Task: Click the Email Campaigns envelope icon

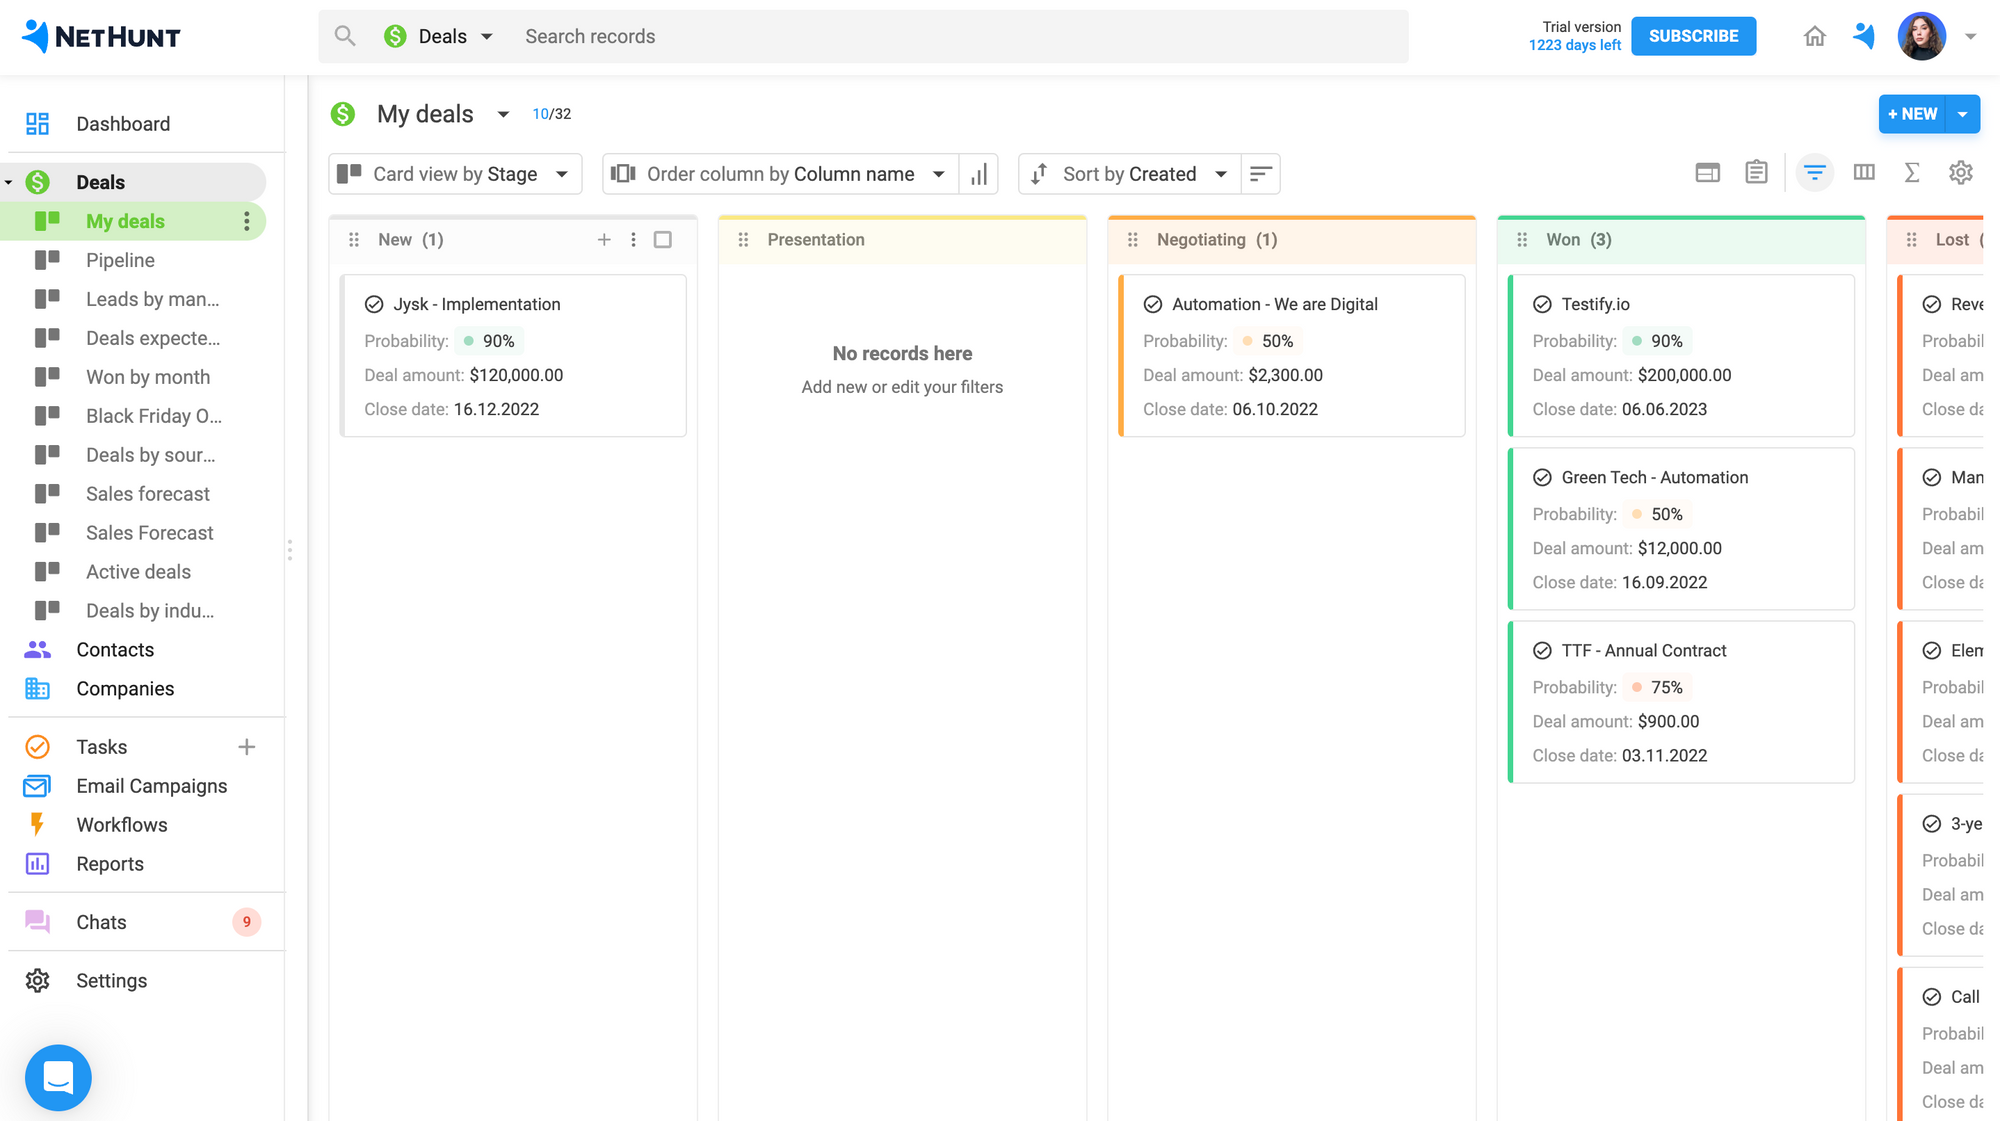Action: point(37,784)
